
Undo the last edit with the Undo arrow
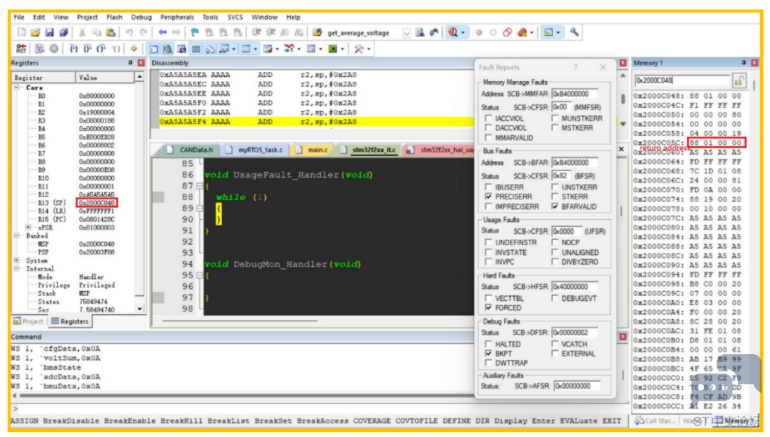point(129,32)
